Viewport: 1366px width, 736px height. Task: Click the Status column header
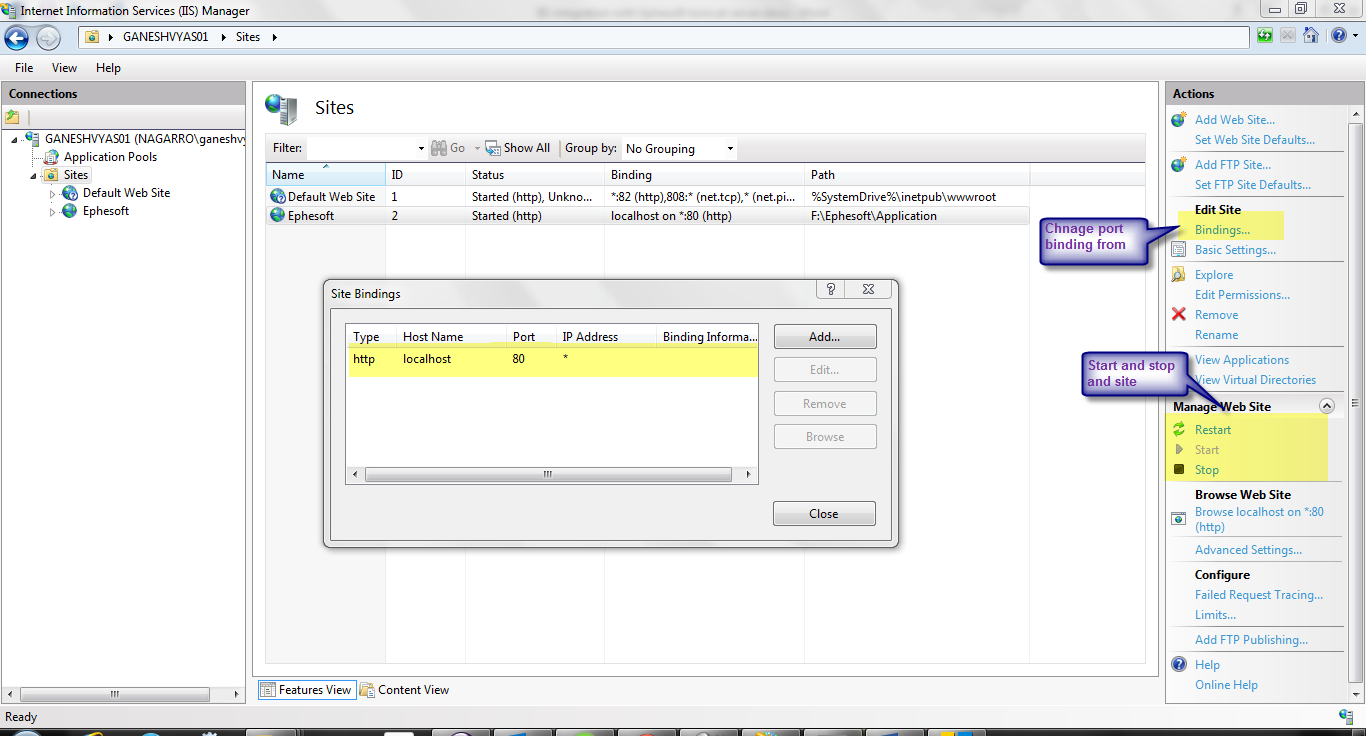pyautogui.click(x=536, y=174)
